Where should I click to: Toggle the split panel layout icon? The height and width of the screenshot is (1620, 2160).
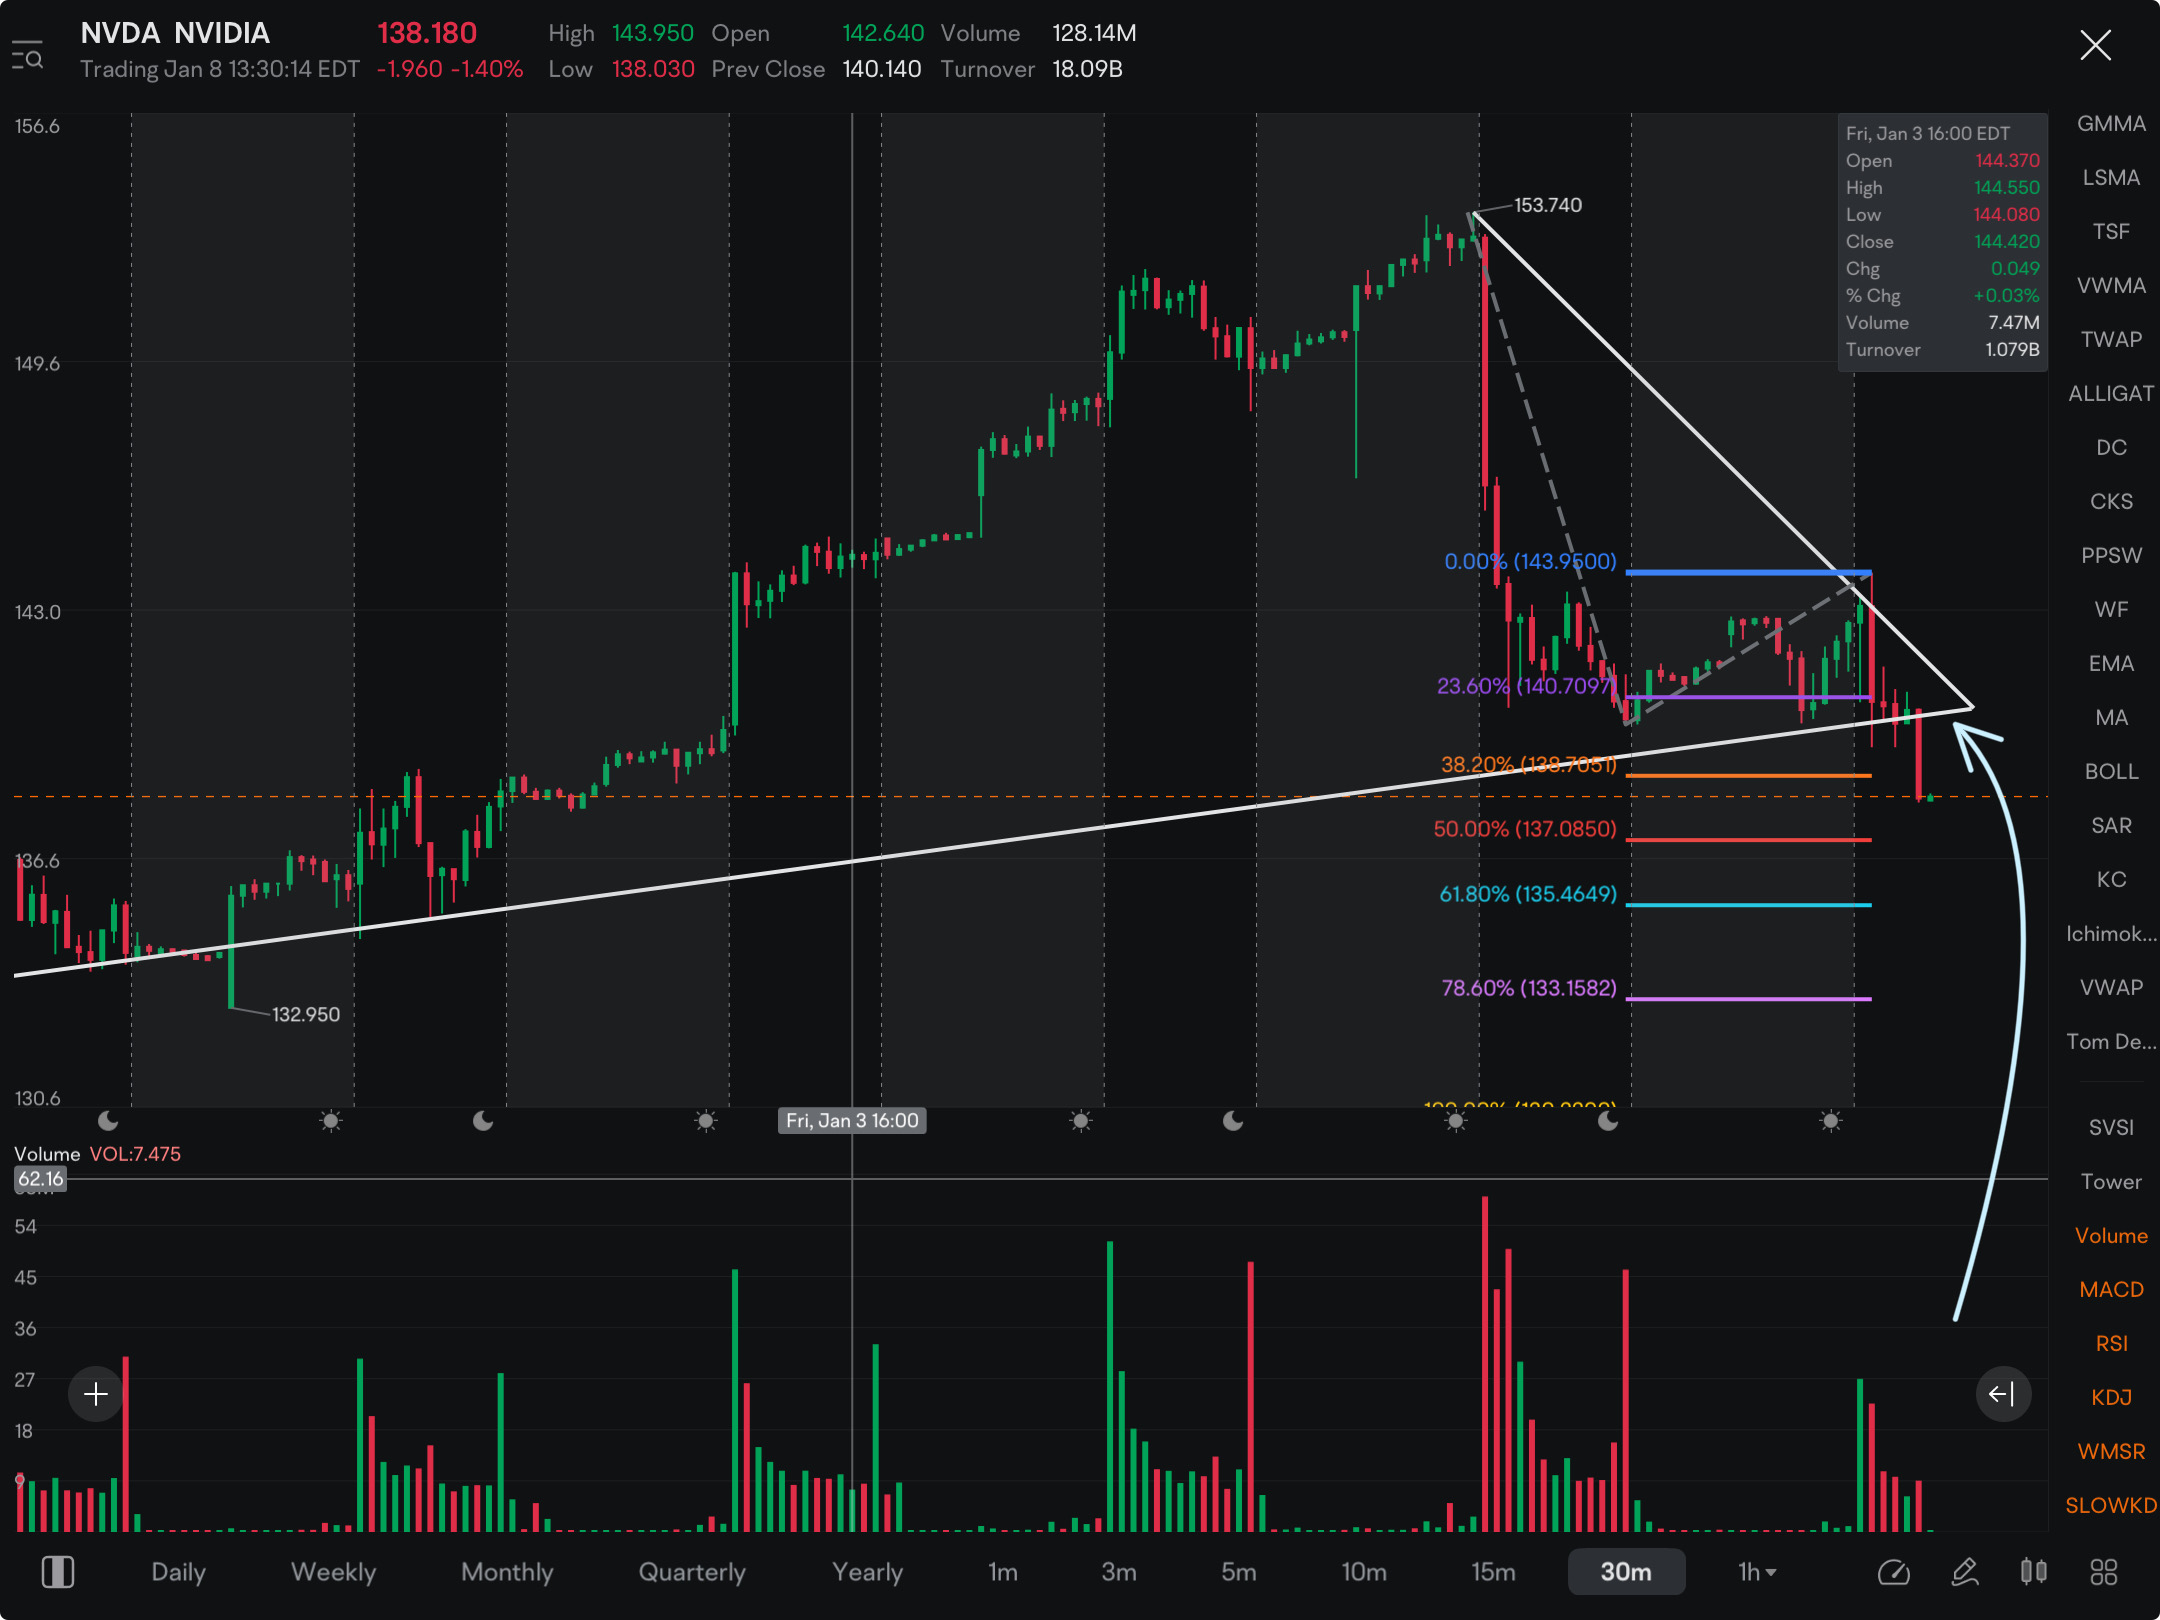(57, 1572)
